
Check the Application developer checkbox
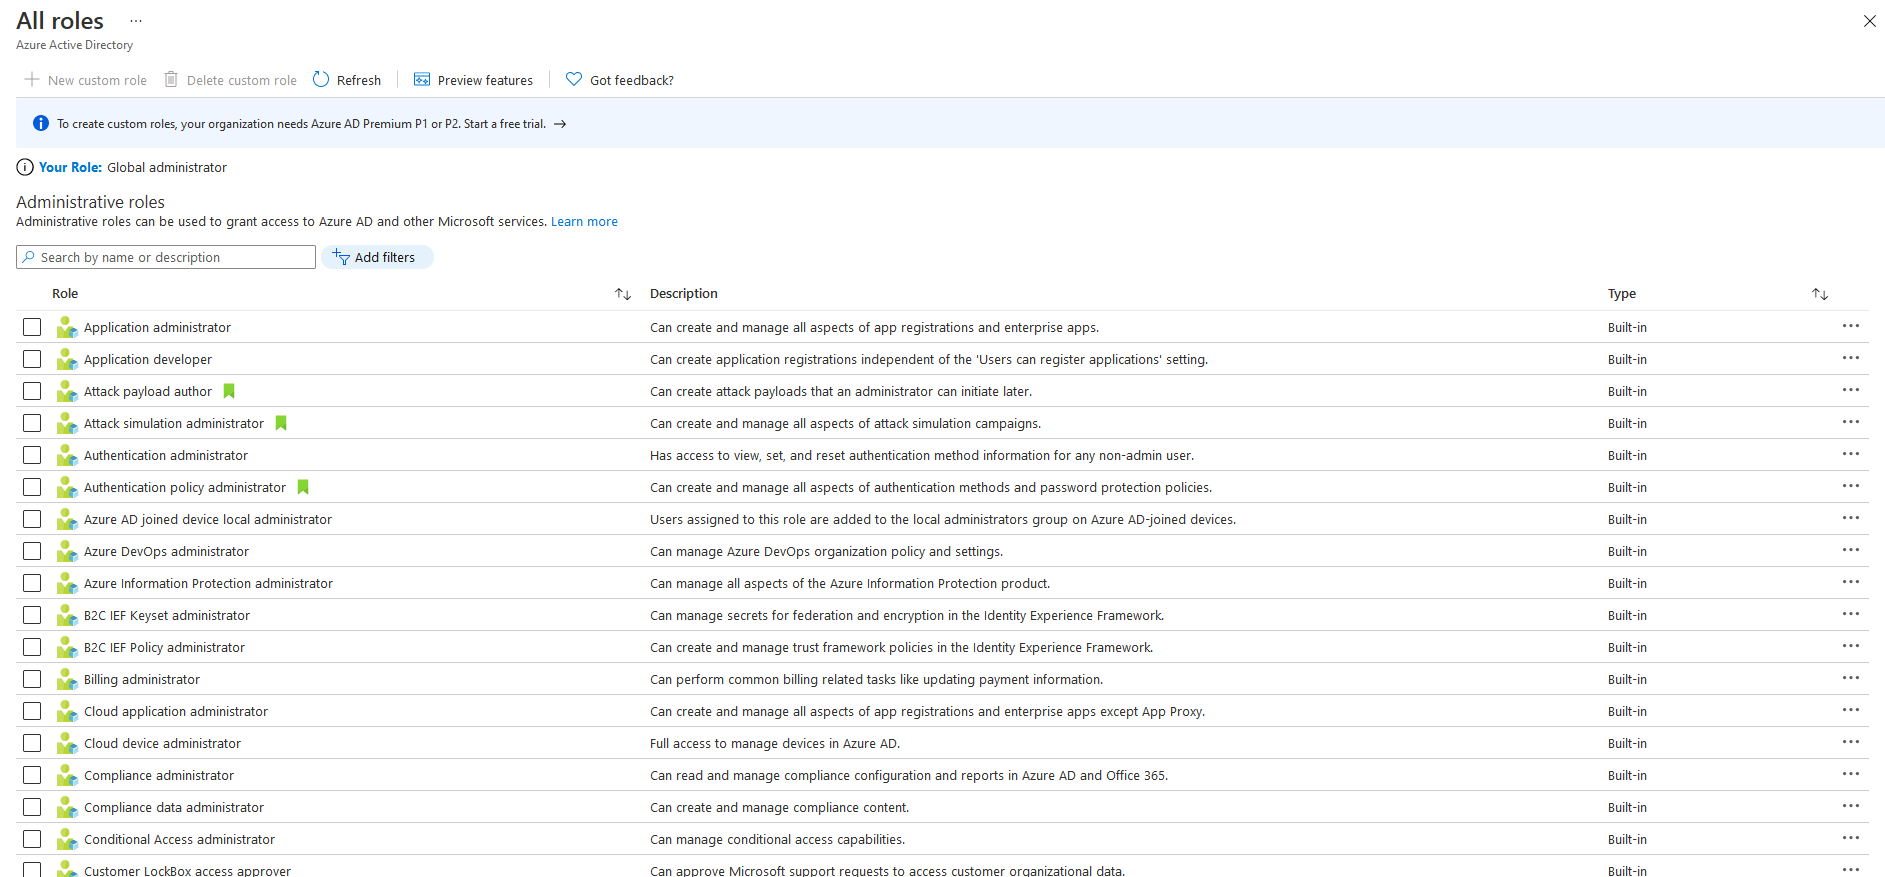(x=32, y=359)
